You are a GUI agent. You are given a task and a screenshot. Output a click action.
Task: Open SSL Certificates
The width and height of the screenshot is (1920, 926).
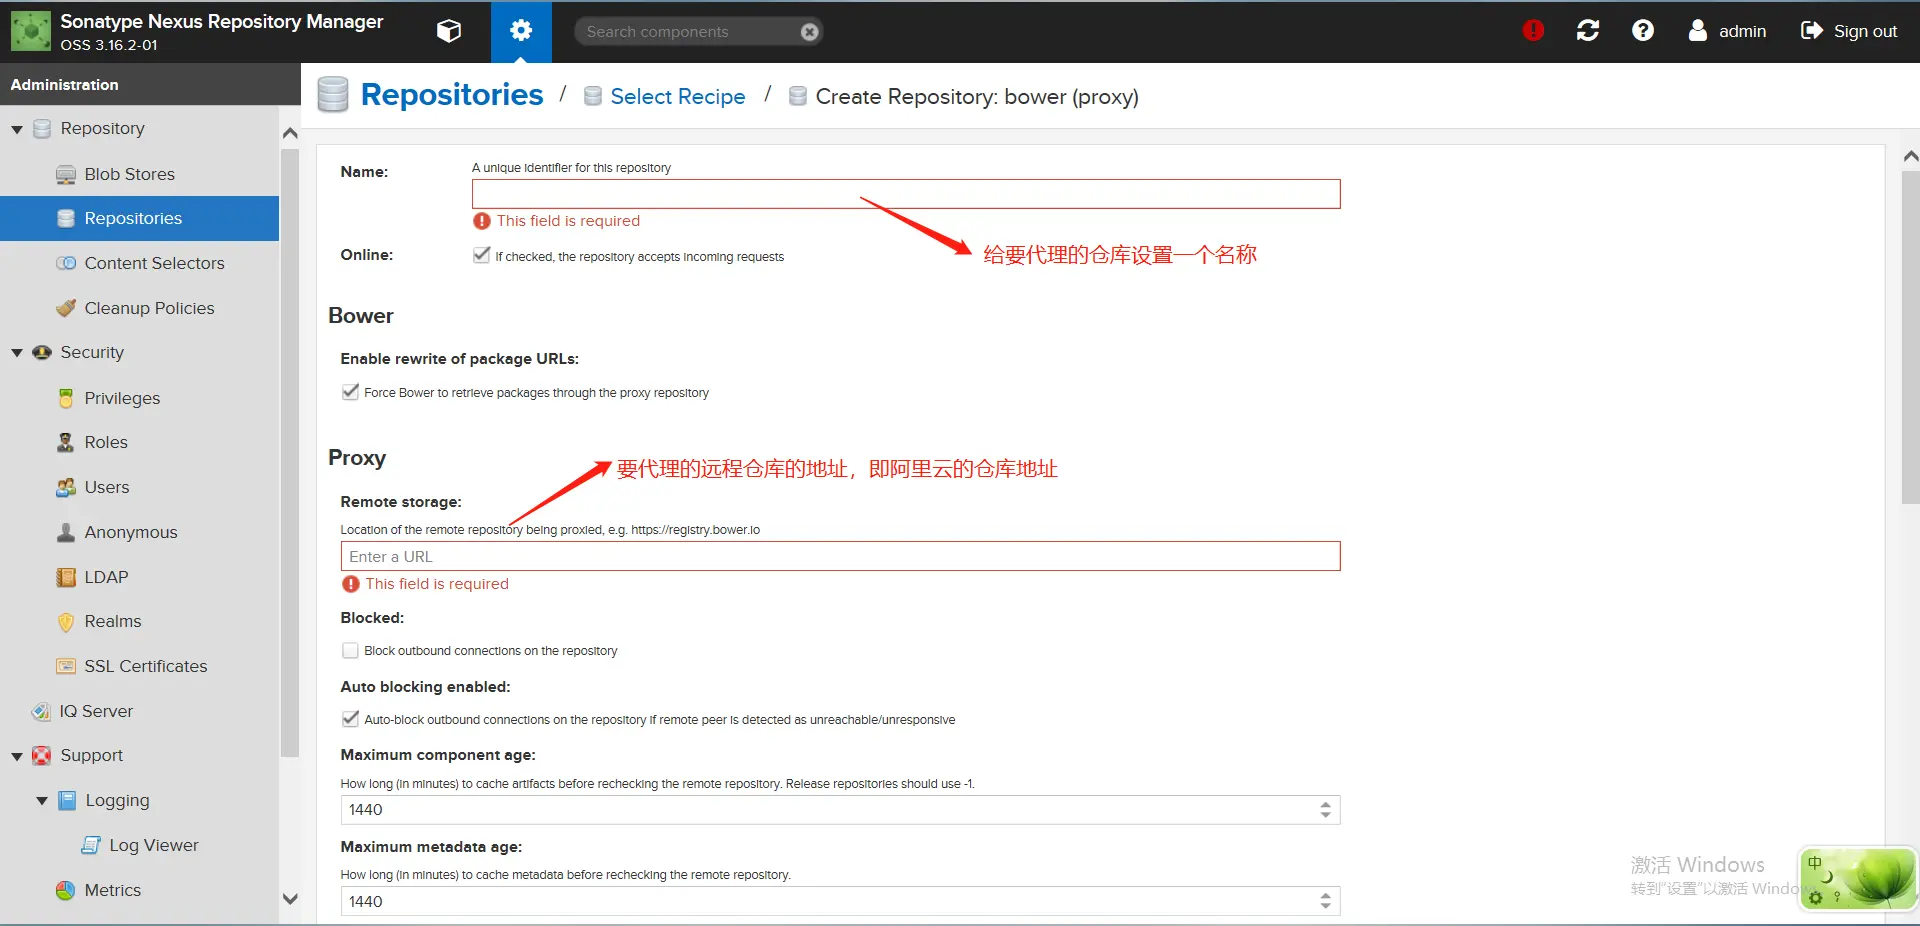[146, 666]
